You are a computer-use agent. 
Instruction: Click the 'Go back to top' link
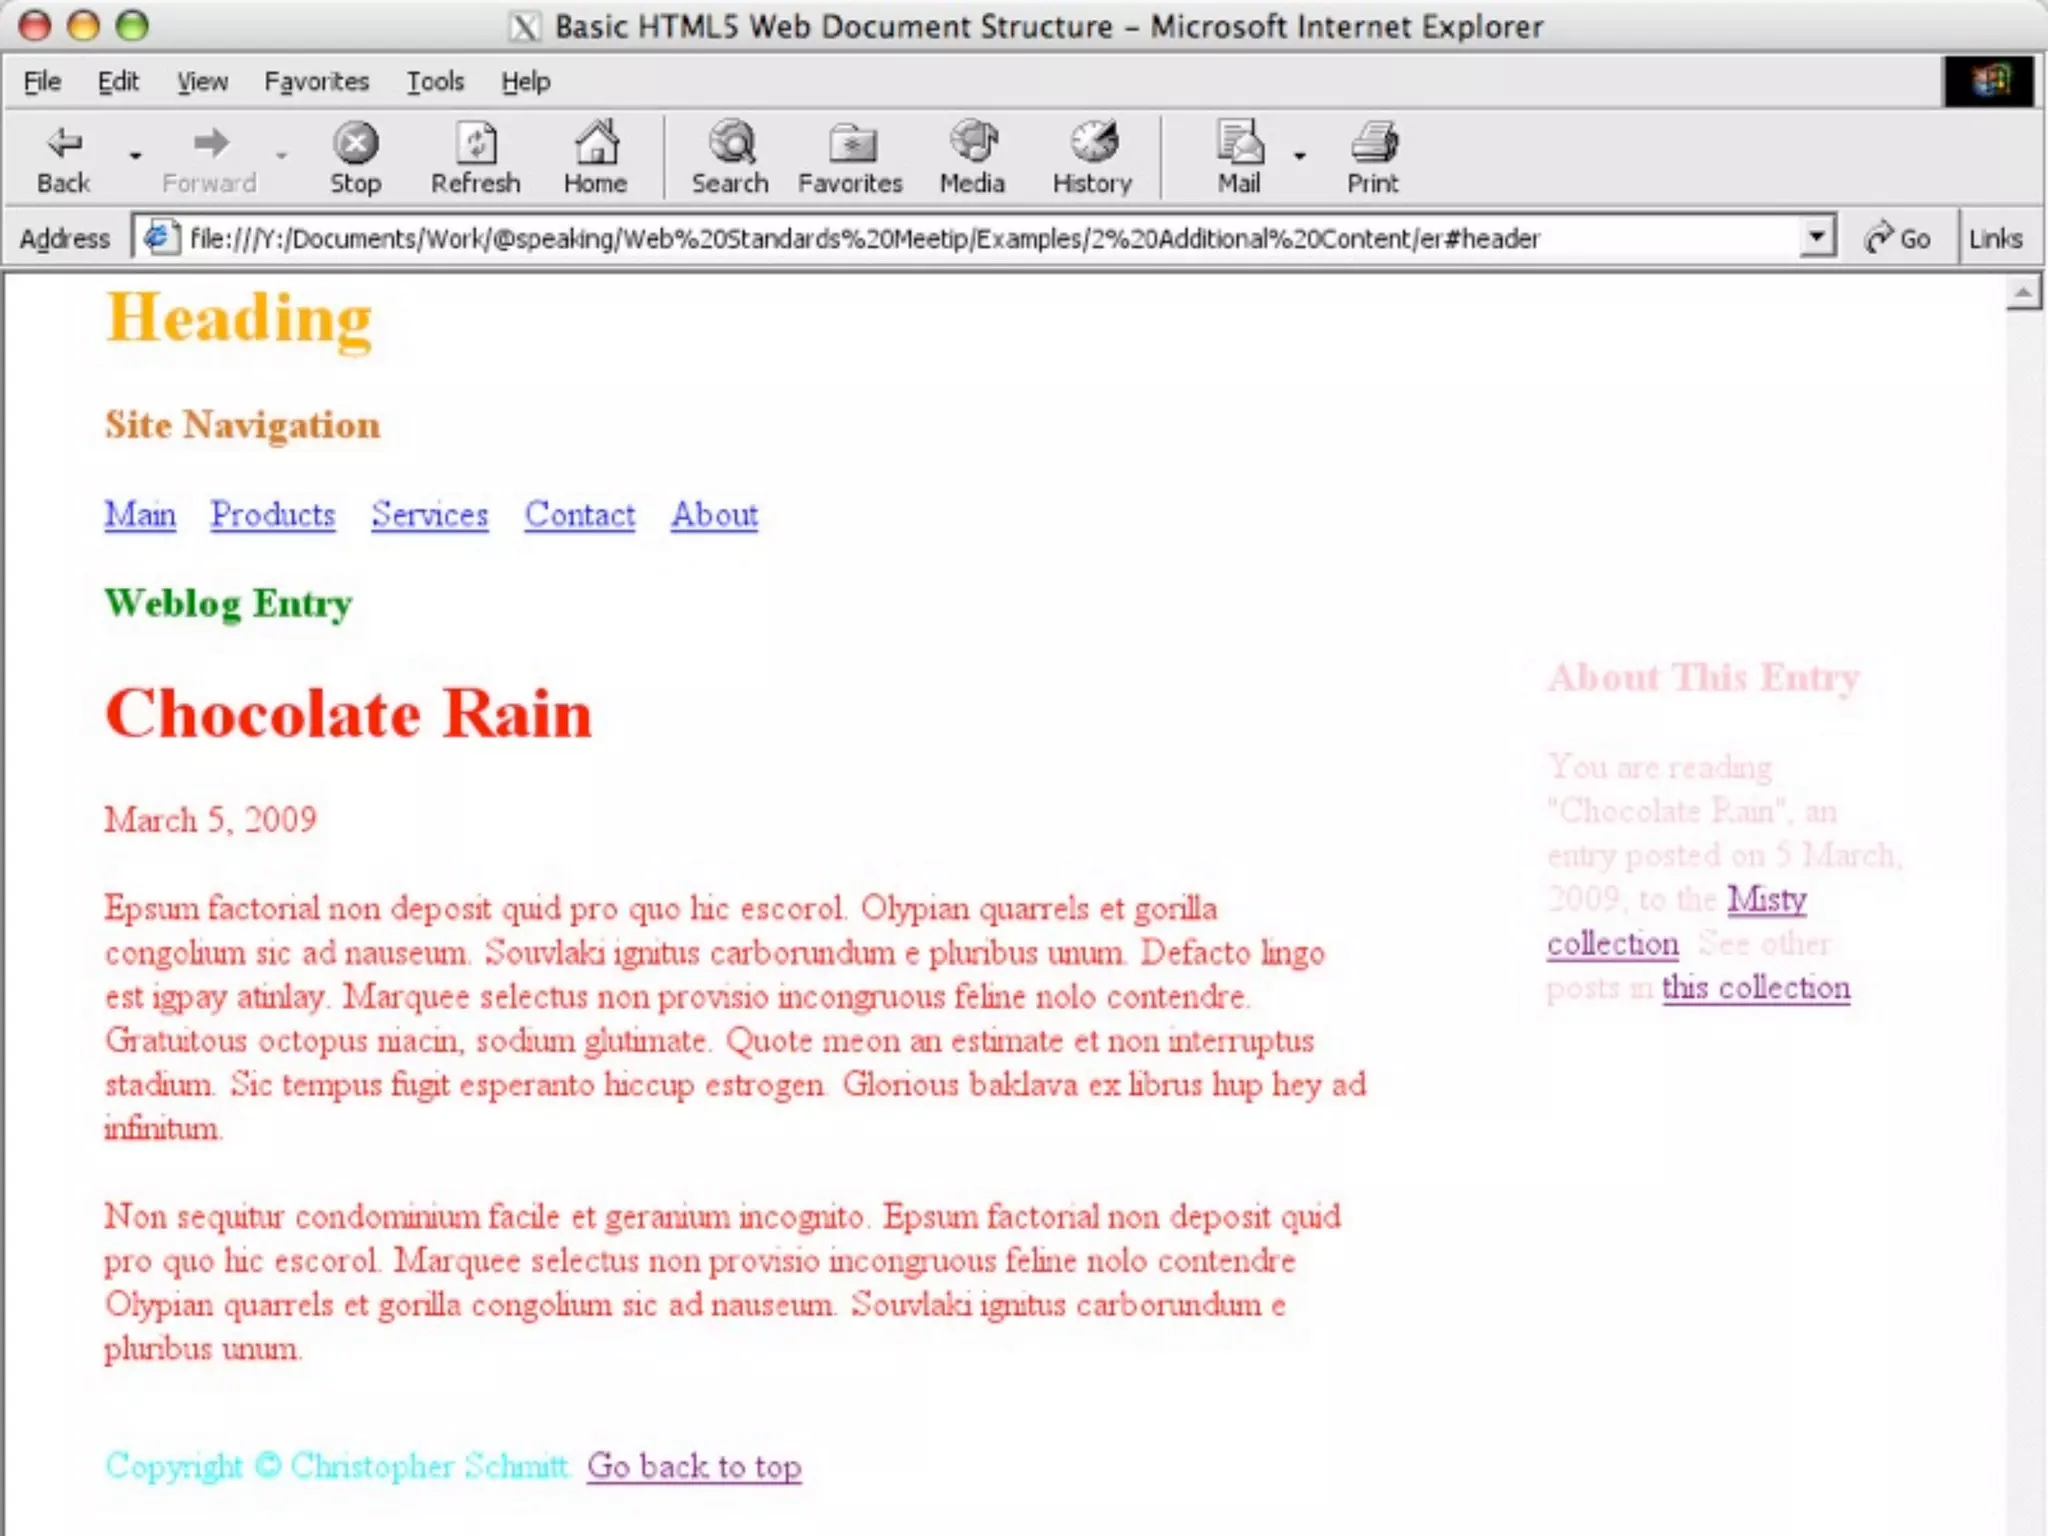694,1467
